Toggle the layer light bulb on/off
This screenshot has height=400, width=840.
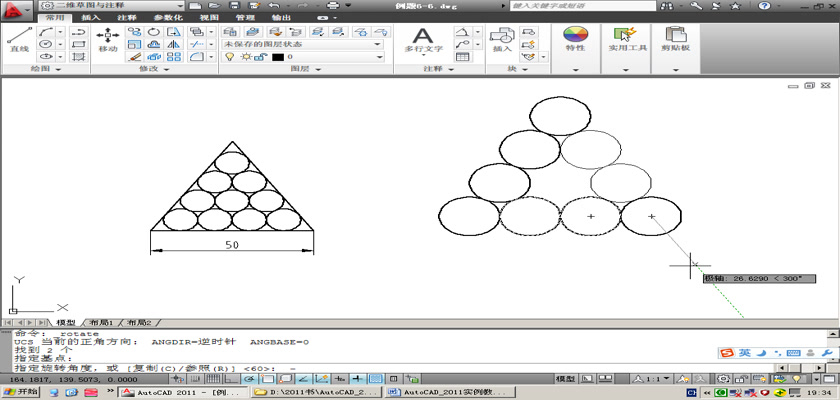click(x=229, y=57)
